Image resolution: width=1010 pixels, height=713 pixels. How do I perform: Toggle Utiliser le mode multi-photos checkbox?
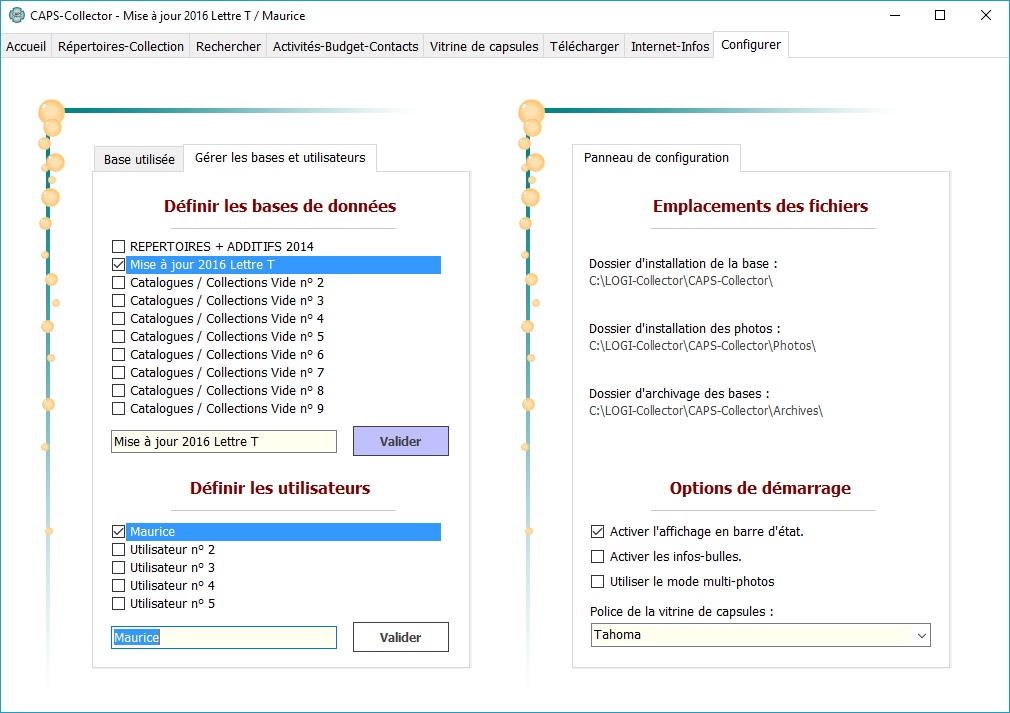(x=598, y=582)
